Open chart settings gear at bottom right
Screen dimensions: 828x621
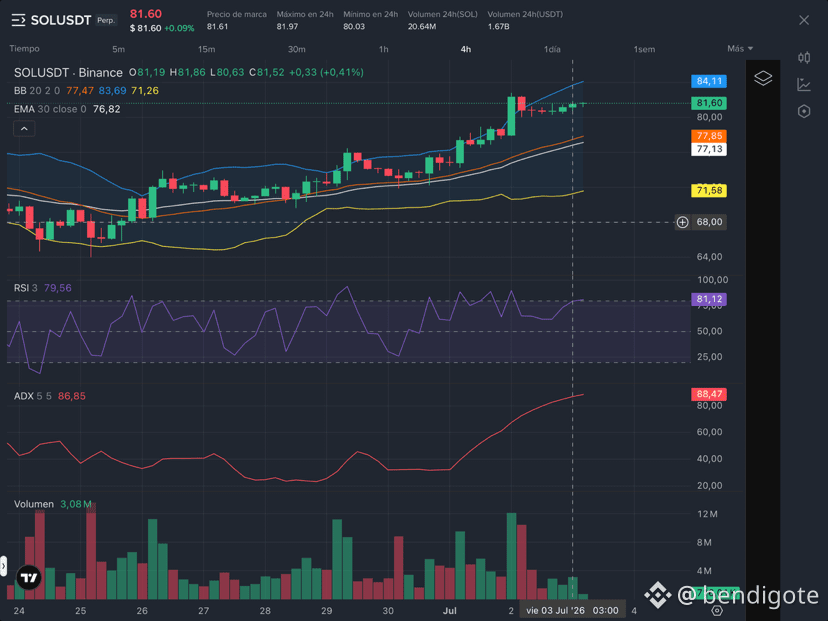[x=717, y=610]
